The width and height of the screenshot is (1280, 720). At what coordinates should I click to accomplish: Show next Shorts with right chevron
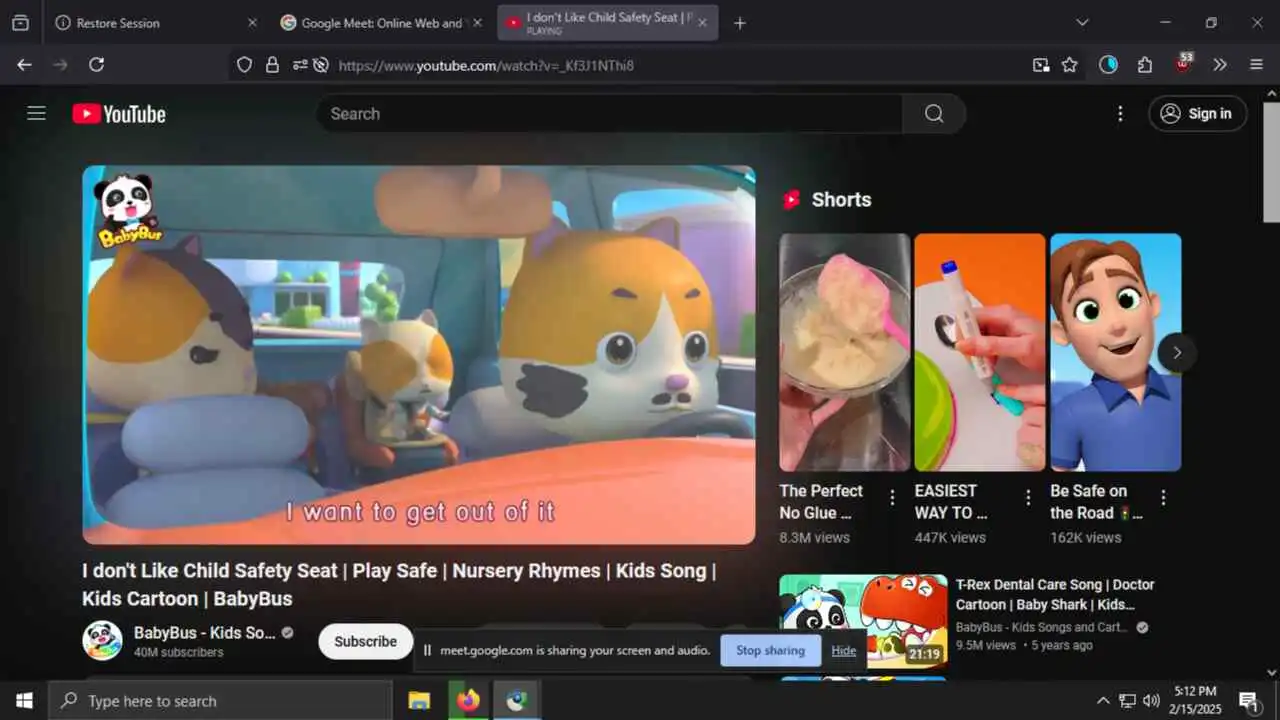click(1177, 352)
